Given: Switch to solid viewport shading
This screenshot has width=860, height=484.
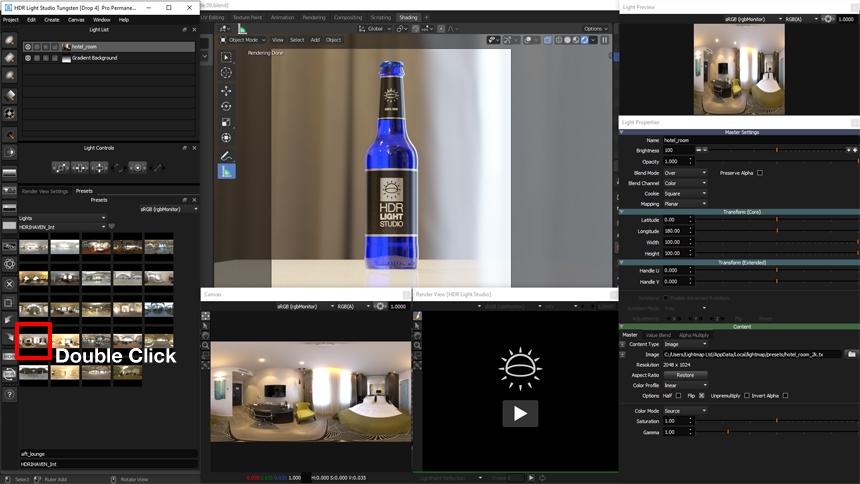Looking at the screenshot, I should tap(567, 40).
